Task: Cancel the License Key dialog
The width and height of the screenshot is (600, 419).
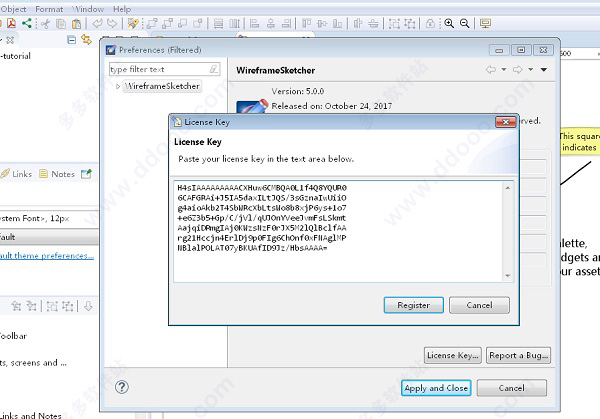Action: click(479, 305)
